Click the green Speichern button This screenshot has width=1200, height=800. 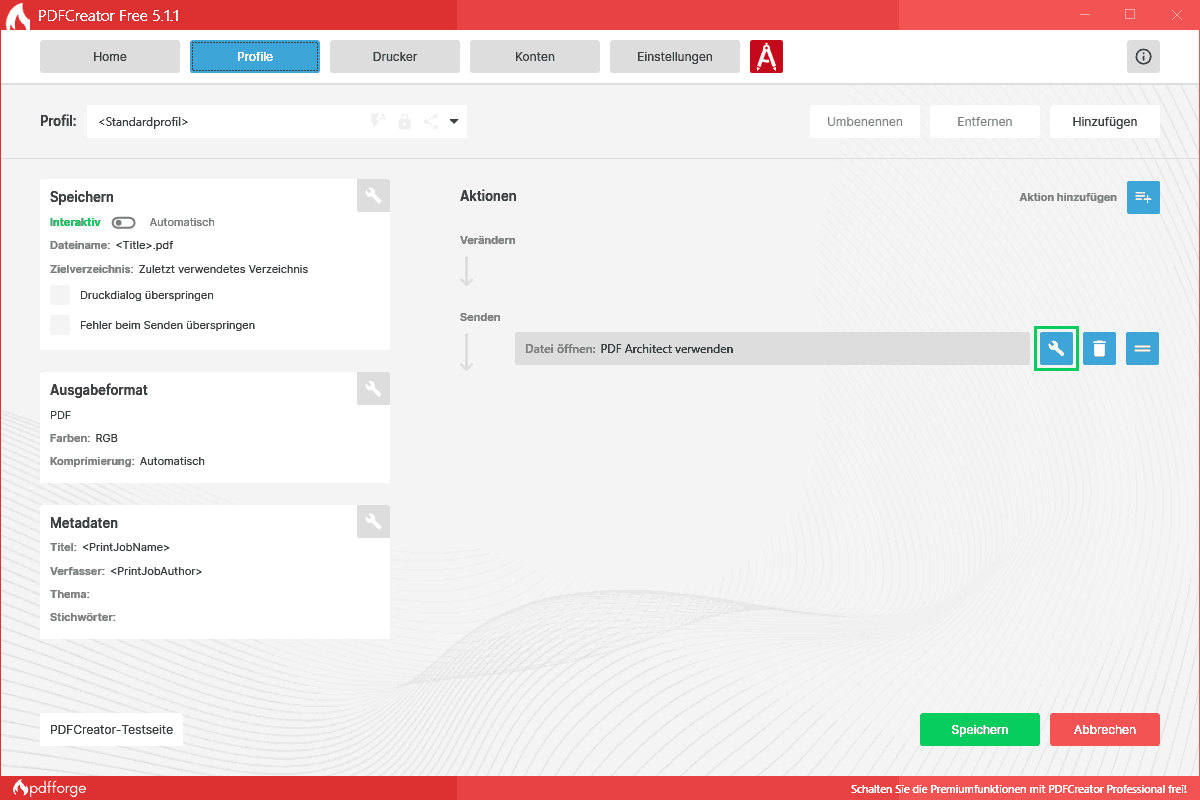979,729
